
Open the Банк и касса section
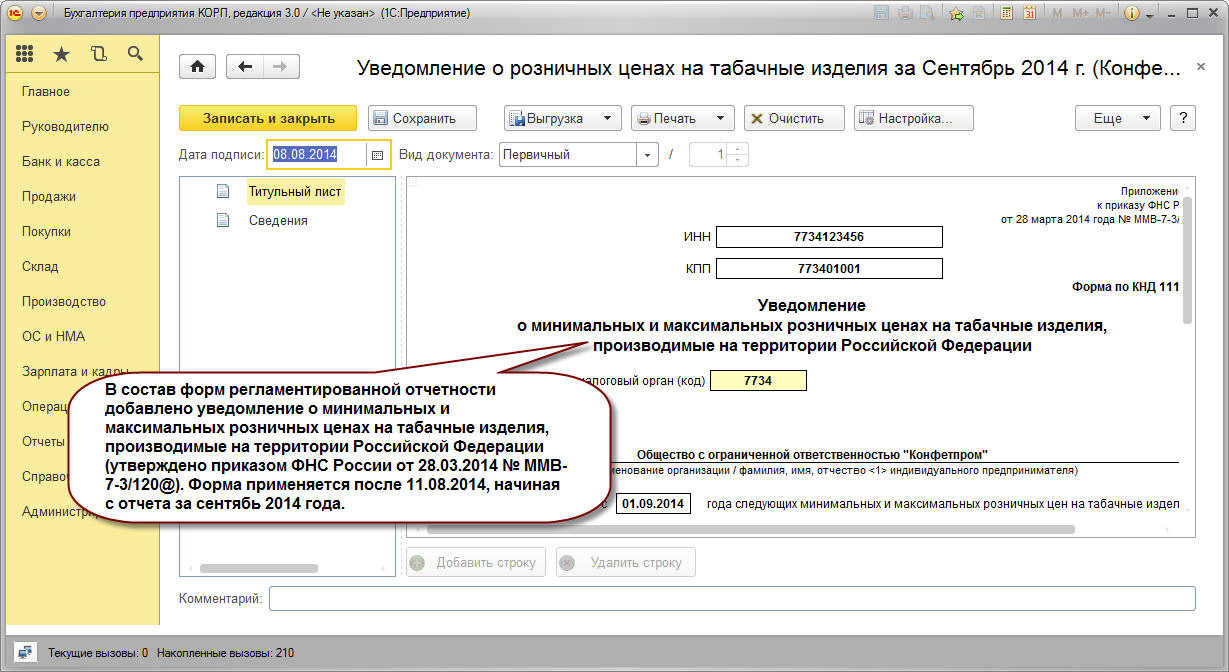(x=61, y=162)
